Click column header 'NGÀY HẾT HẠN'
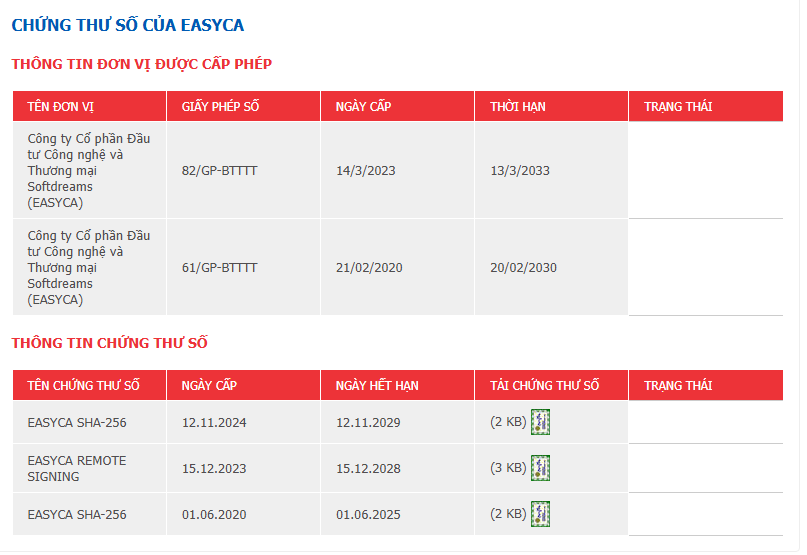Image resolution: width=807 pixels, height=555 pixels. [377, 386]
